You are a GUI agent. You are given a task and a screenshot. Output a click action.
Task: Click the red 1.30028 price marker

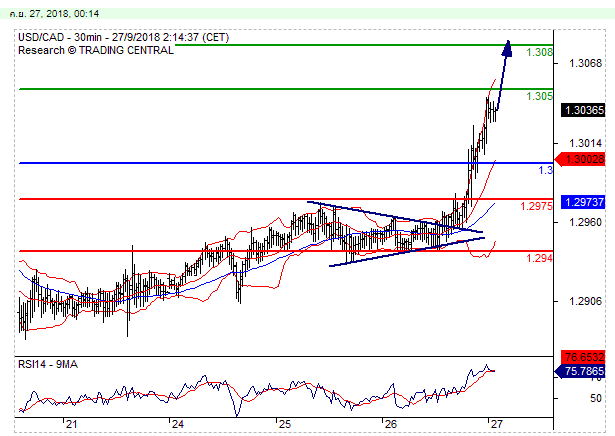click(x=580, y=159)
